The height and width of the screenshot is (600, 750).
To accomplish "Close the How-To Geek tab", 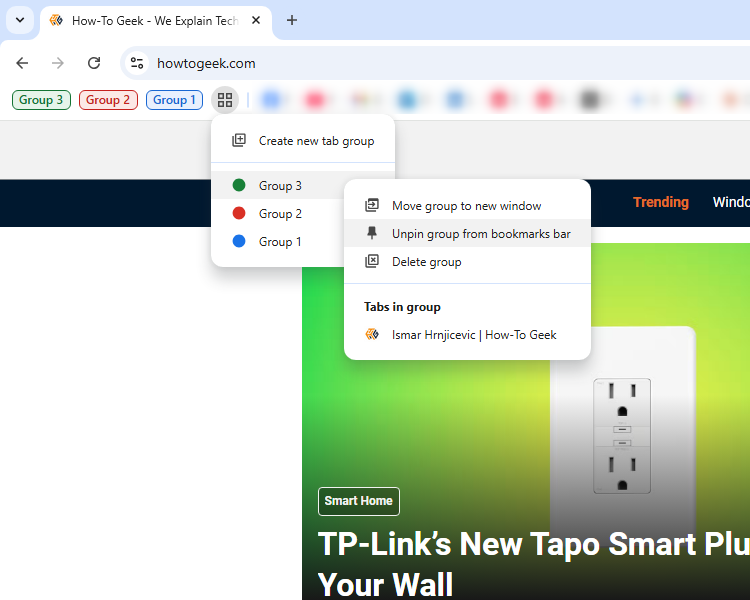I will coord(256,21).
